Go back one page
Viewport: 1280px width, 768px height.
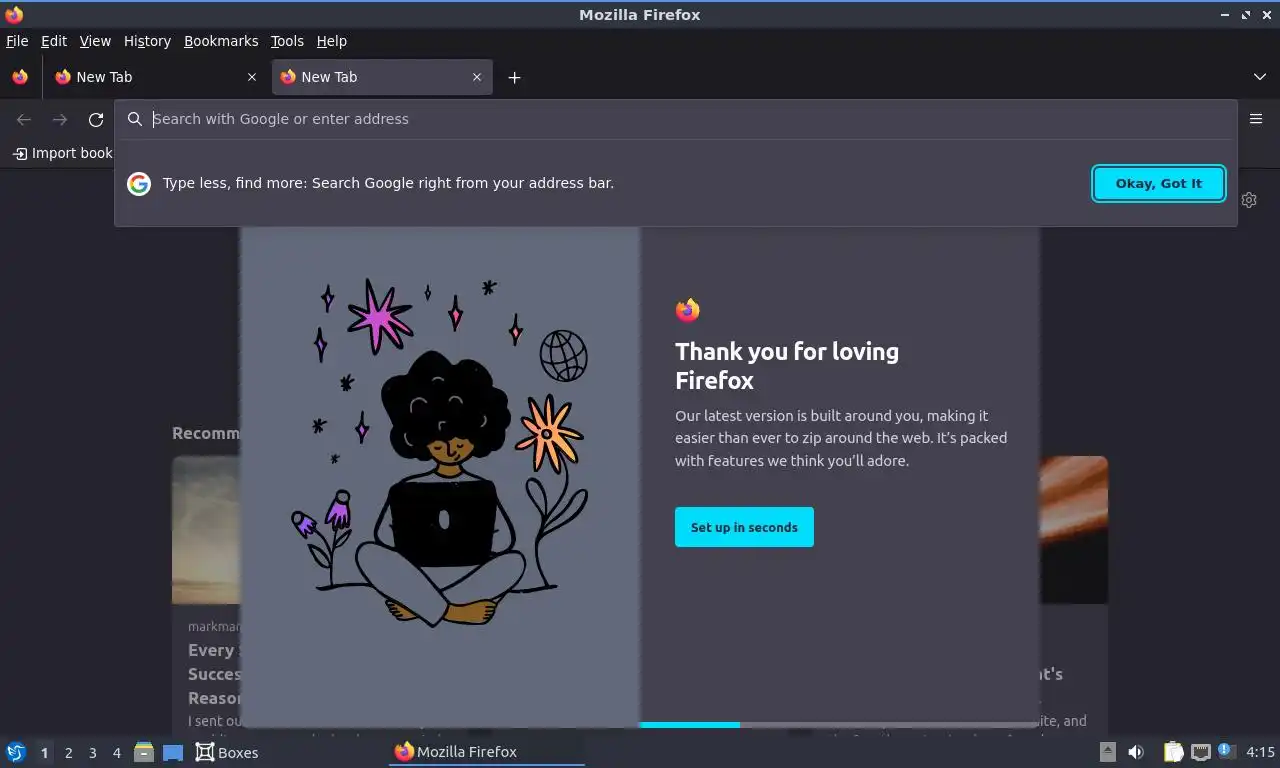click(x=24, y=120)
